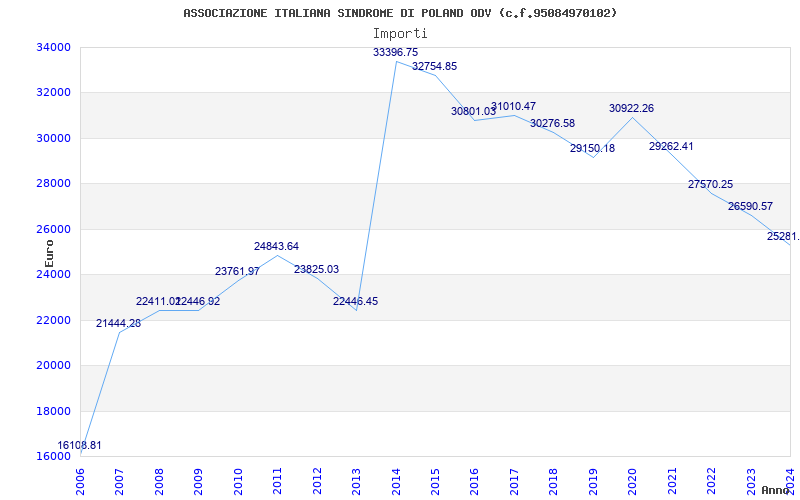Select the 30276.58 data label
Image resolution: width=800 pixels, height=500 pixels.
coord(553,123)
